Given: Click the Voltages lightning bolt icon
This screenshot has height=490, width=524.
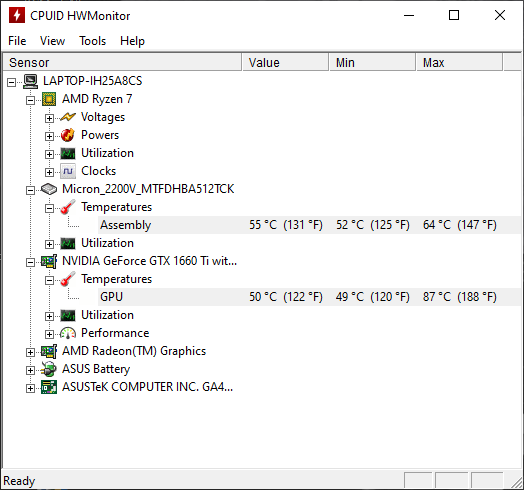Looking at the screenshot, I should (68, 117).
